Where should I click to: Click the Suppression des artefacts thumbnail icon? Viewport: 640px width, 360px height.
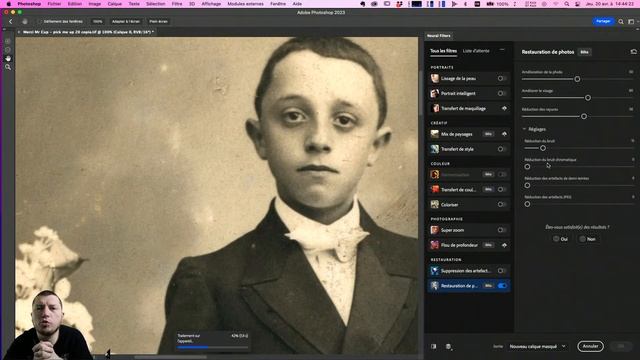(x=435, y=271)
